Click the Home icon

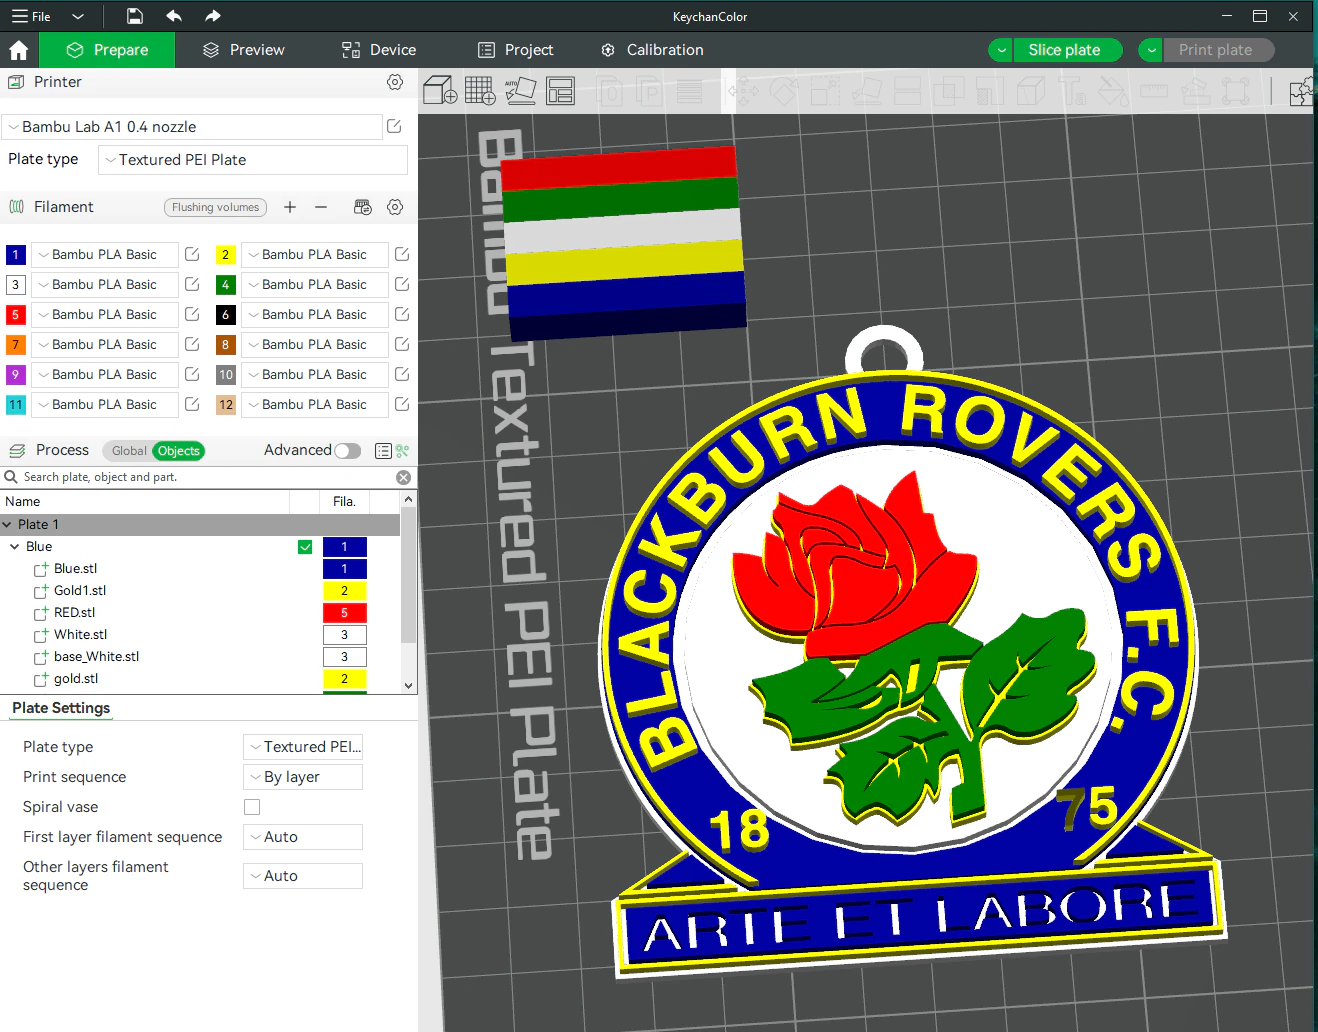click(x=18, y=50)
